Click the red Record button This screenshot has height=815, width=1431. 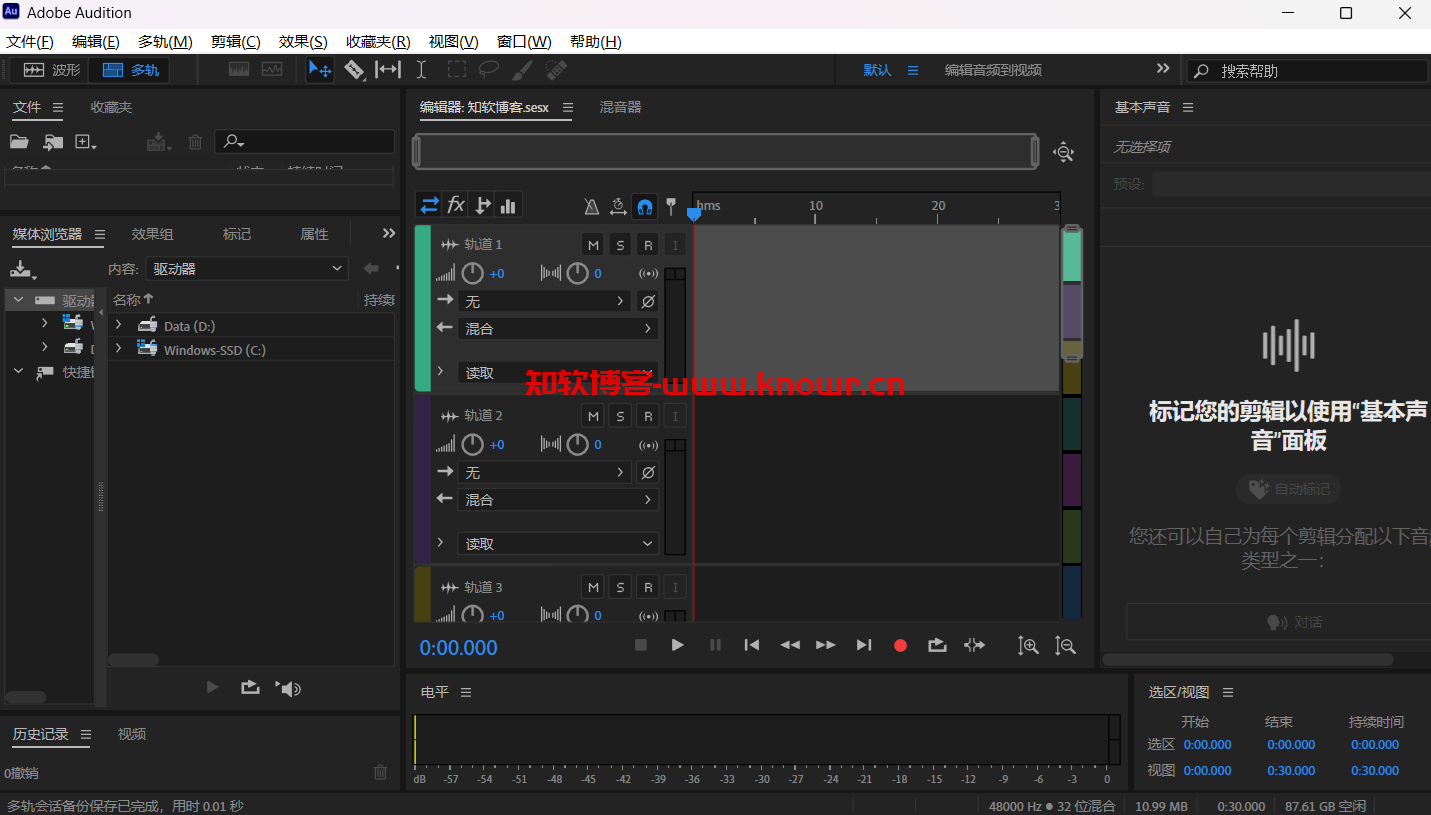[x=900, y=646]
